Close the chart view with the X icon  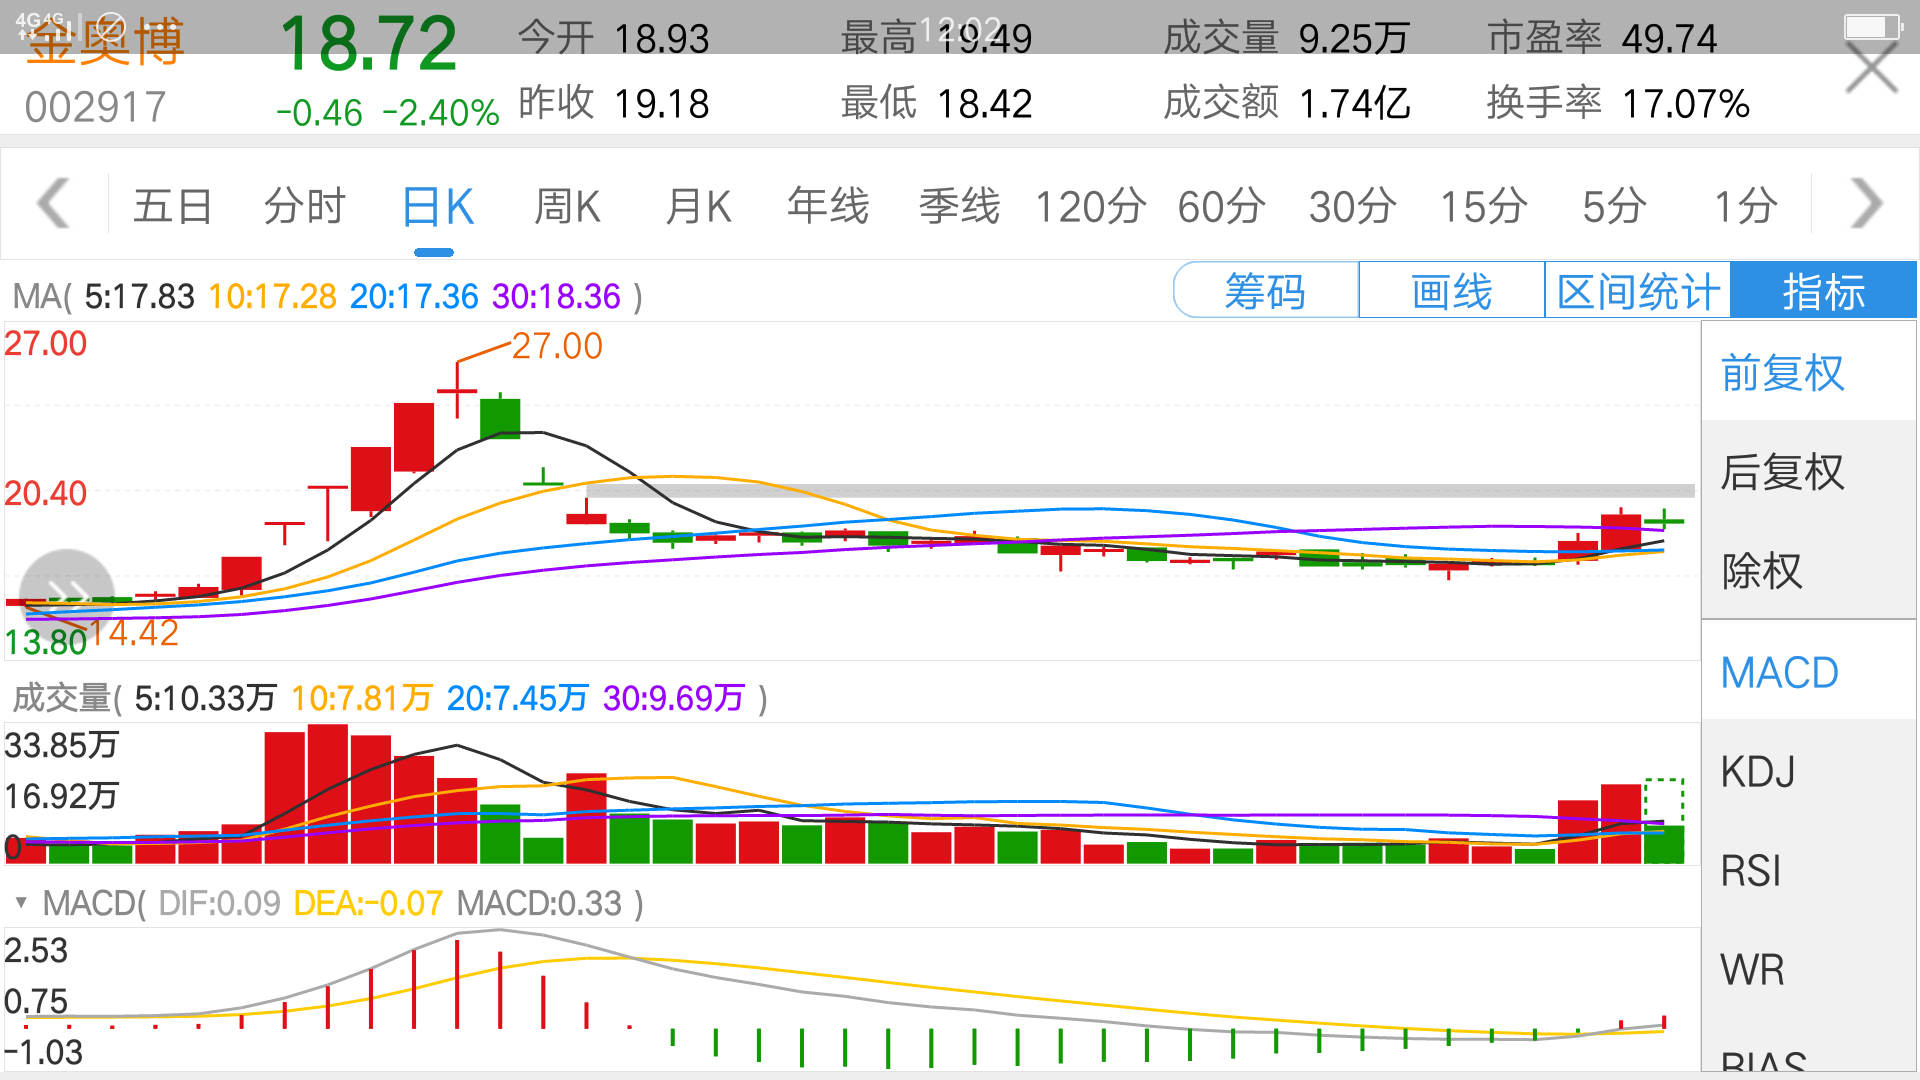click(1871, 67)
